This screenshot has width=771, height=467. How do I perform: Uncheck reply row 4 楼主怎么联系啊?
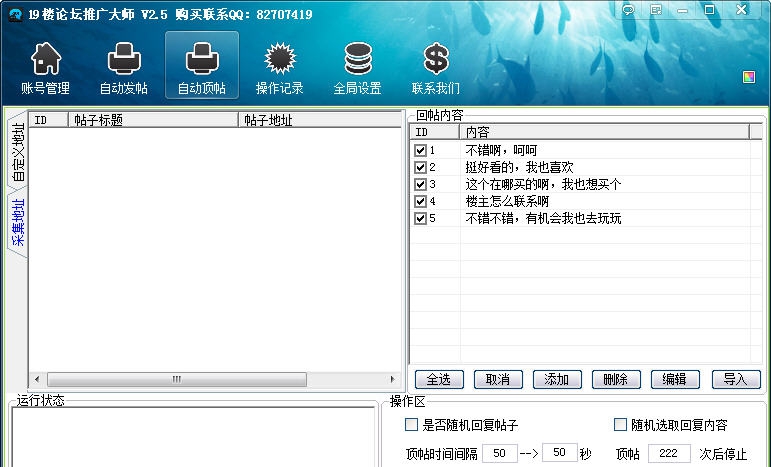tap(420, 201)
